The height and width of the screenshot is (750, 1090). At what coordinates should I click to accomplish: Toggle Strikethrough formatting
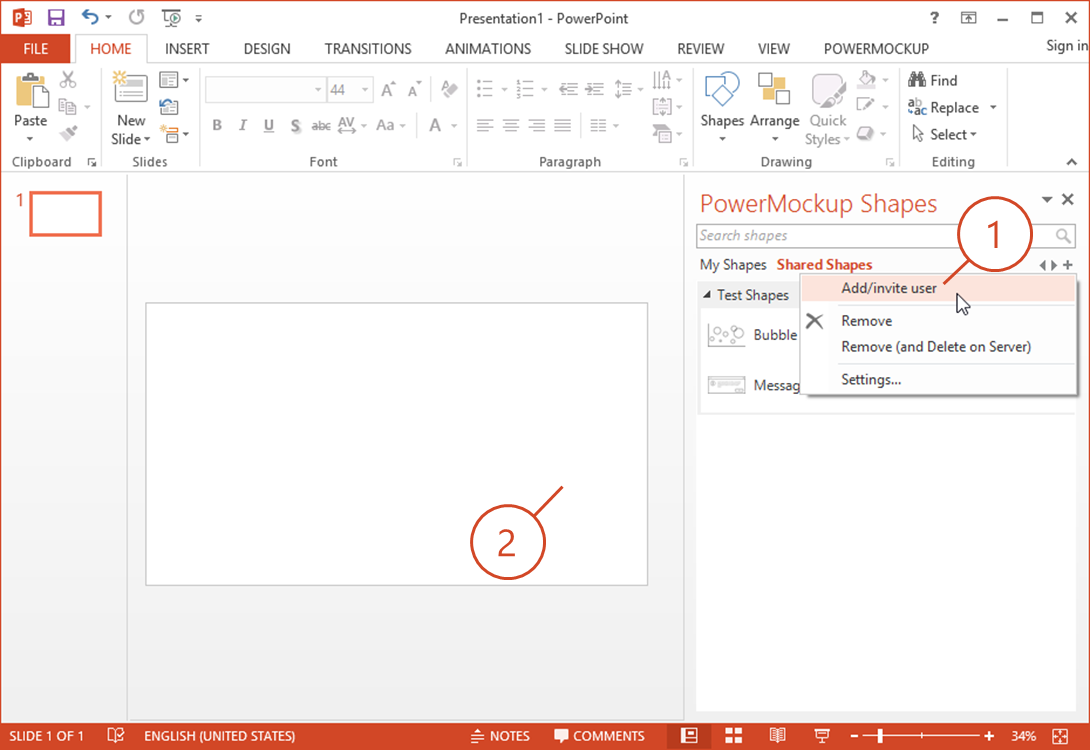(320, 125)
